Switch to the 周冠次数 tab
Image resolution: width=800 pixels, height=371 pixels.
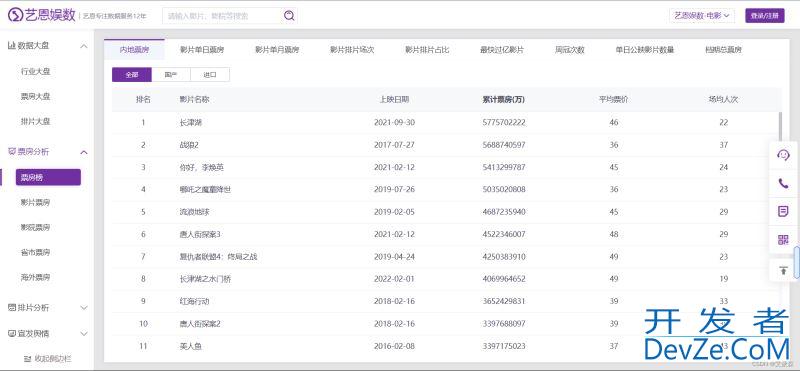570,50
